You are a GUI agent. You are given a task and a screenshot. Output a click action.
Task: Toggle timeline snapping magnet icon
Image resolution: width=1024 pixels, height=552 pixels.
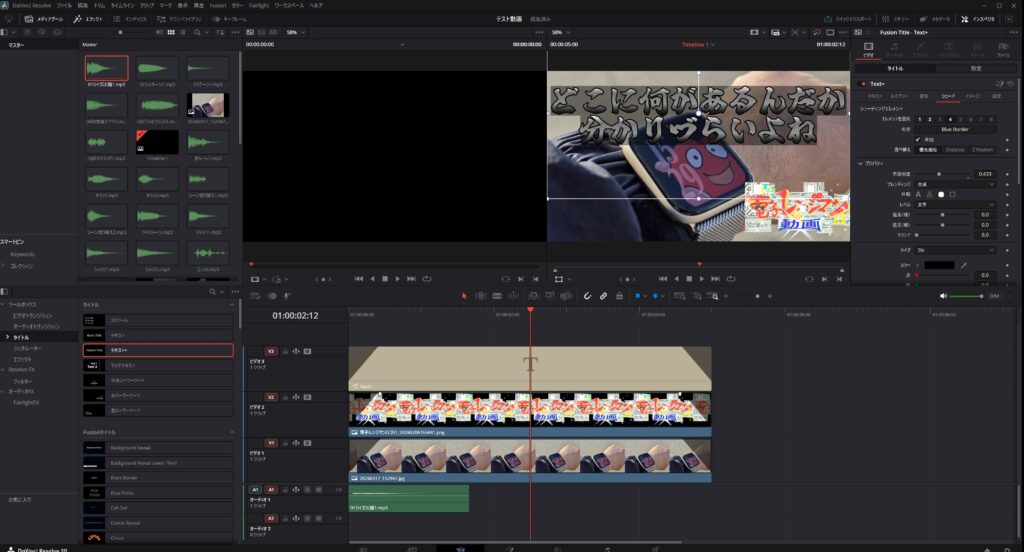point(588,296)
